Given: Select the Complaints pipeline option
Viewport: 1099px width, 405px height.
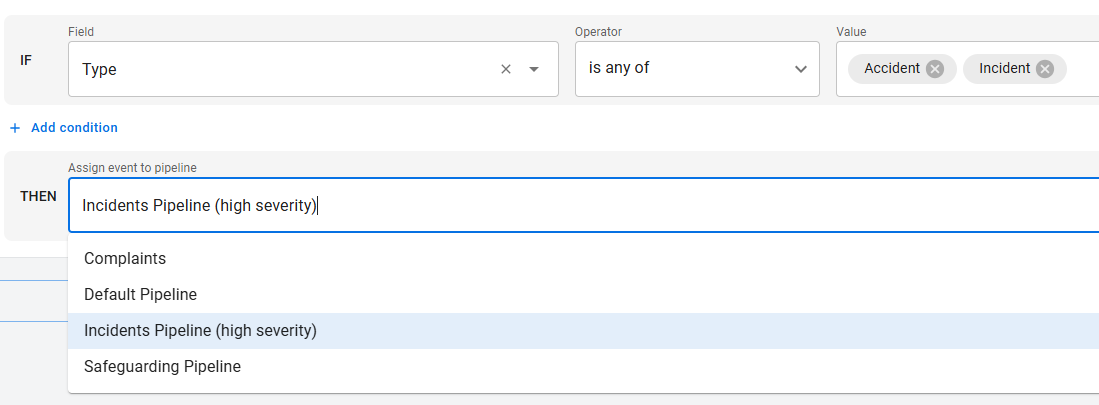Looking at the screenshot, I should coord(125,258).
